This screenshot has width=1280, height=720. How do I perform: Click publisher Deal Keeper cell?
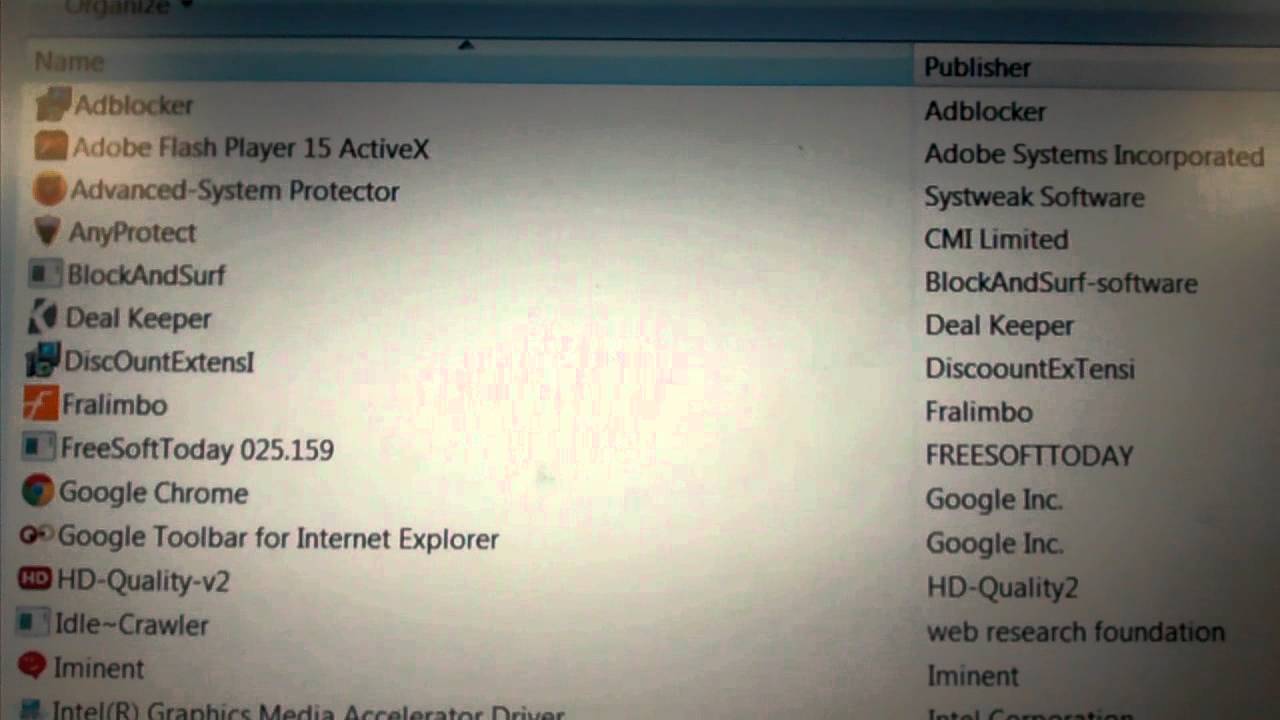tap(999, 325)
